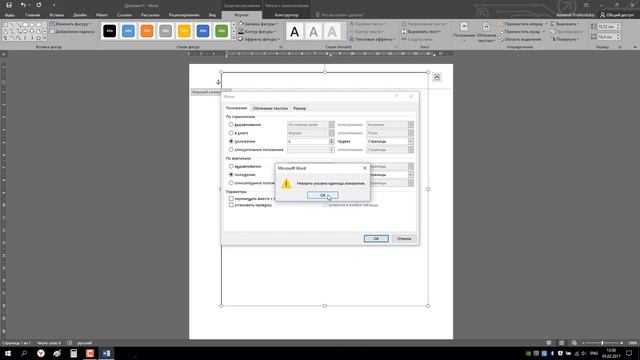
Task: Click OK in the Layout dialog
Action: click(x=376, y=238)
